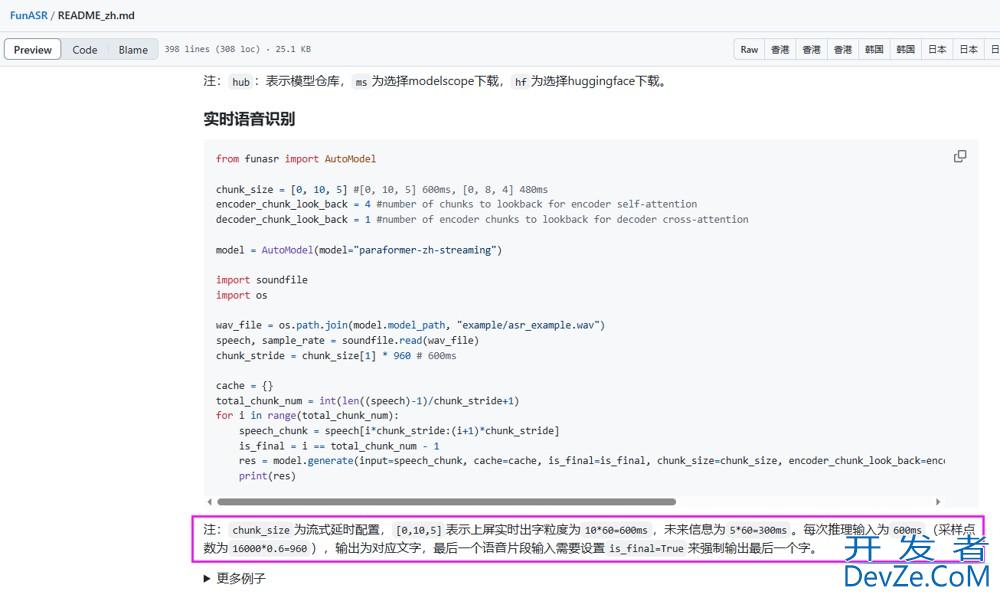This screenshot has width=1000, height=598.
Task: Click the code block horizontal scrollbar thumb
Action: (x=446, y=502)
